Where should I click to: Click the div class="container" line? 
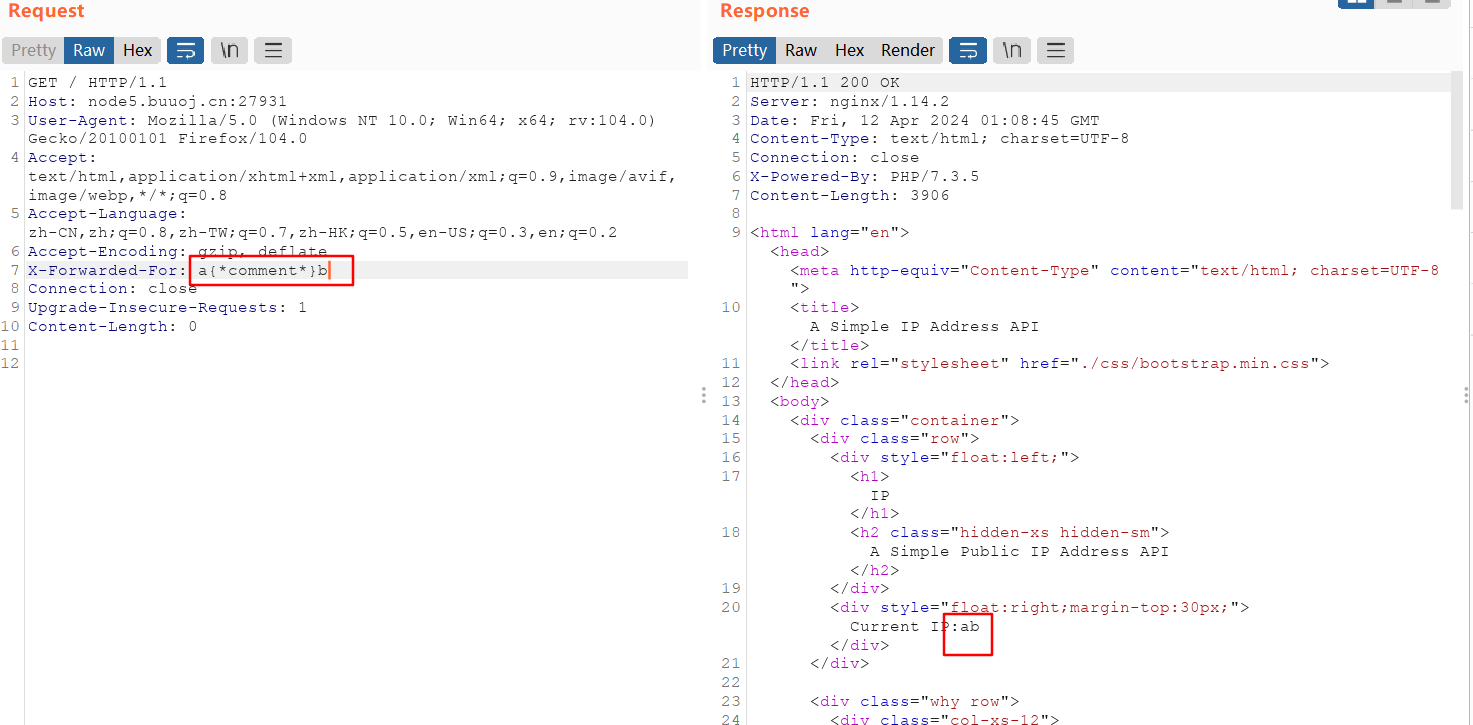click(x=905, y=421)
